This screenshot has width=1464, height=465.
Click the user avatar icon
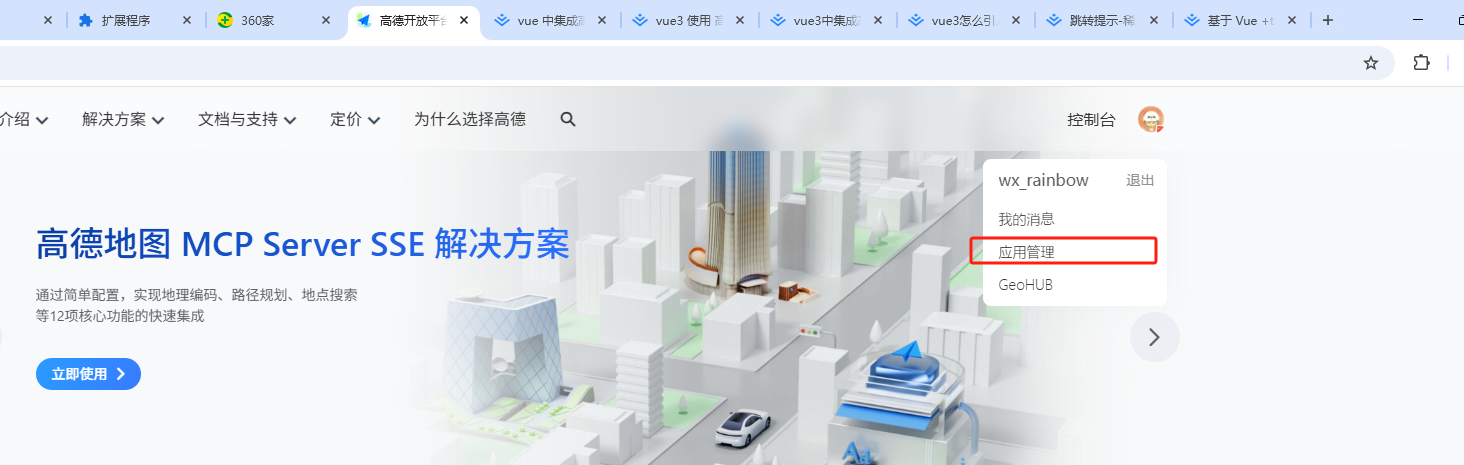pyautogui.click(x=1151, y=120)
